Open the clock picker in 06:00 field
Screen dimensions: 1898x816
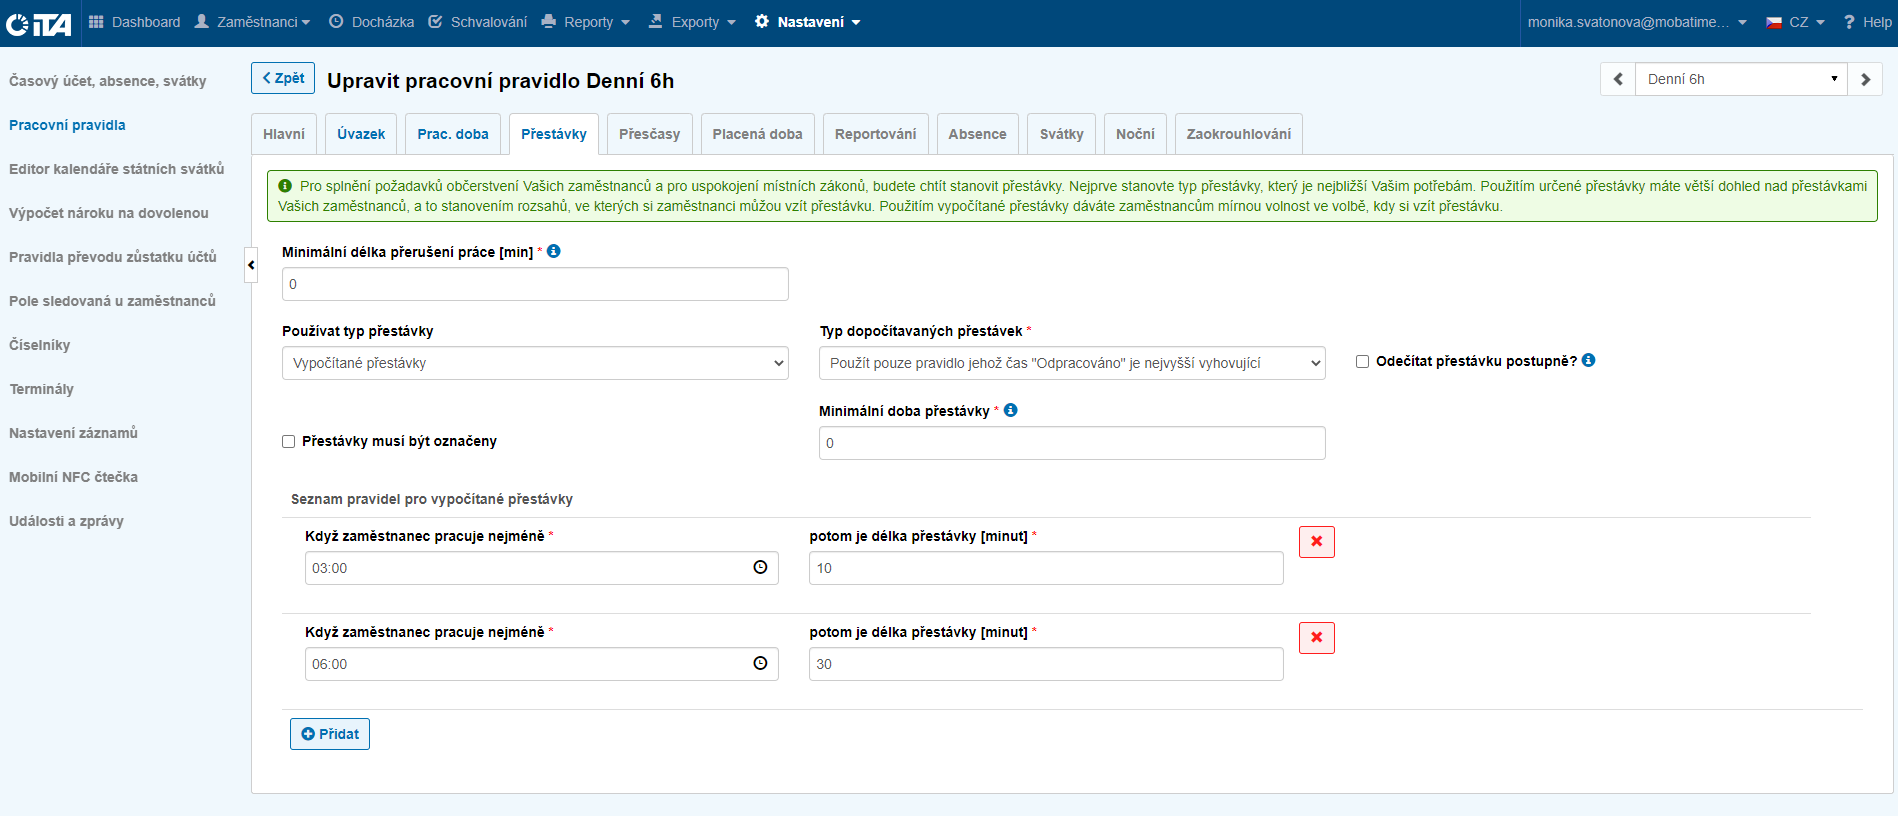(x=760, y=664)
